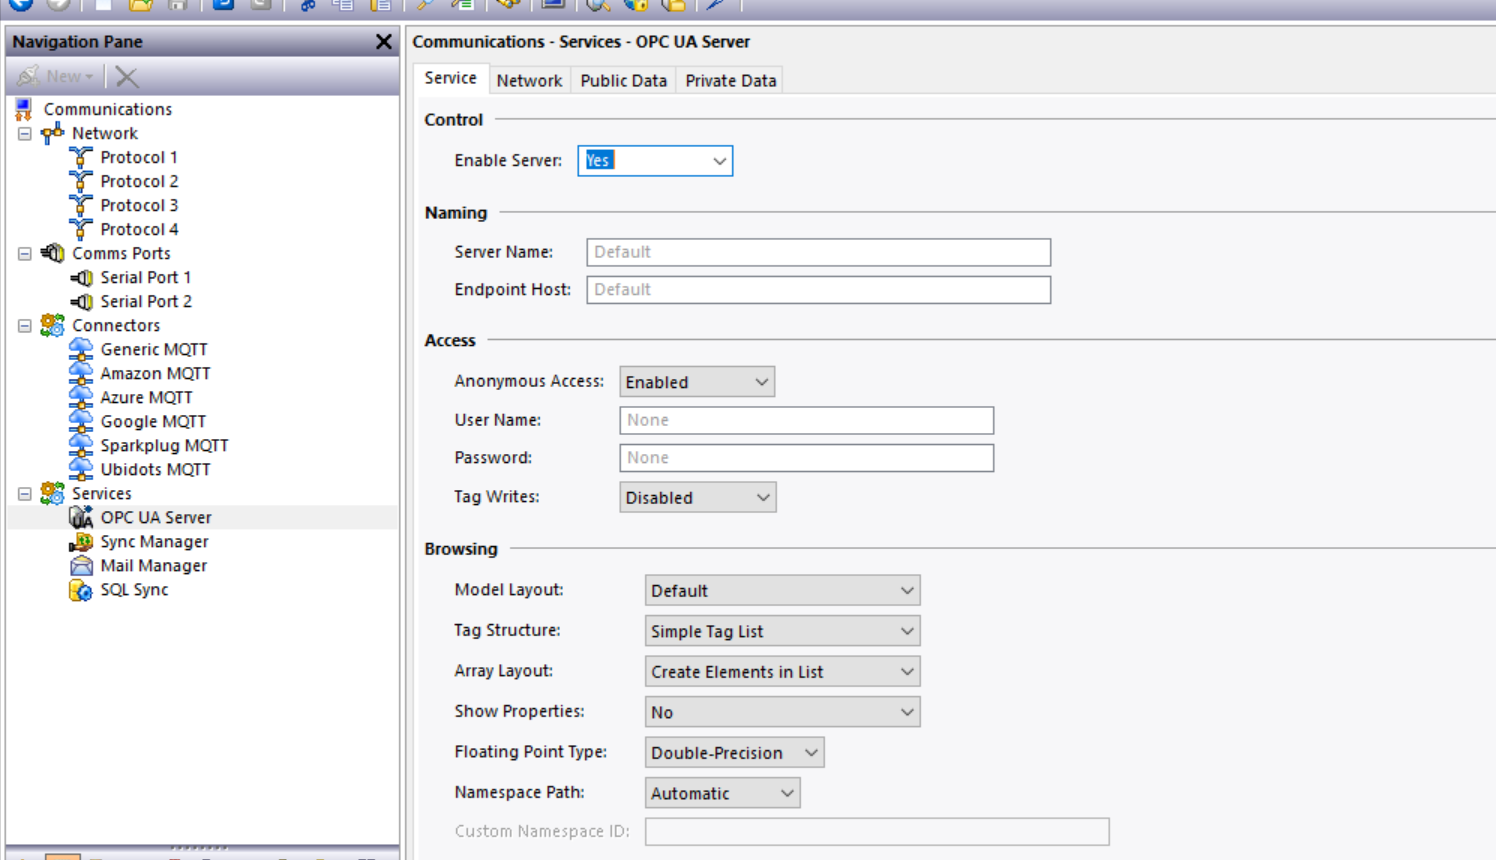Open the Public Data tab

coord(623,81)
